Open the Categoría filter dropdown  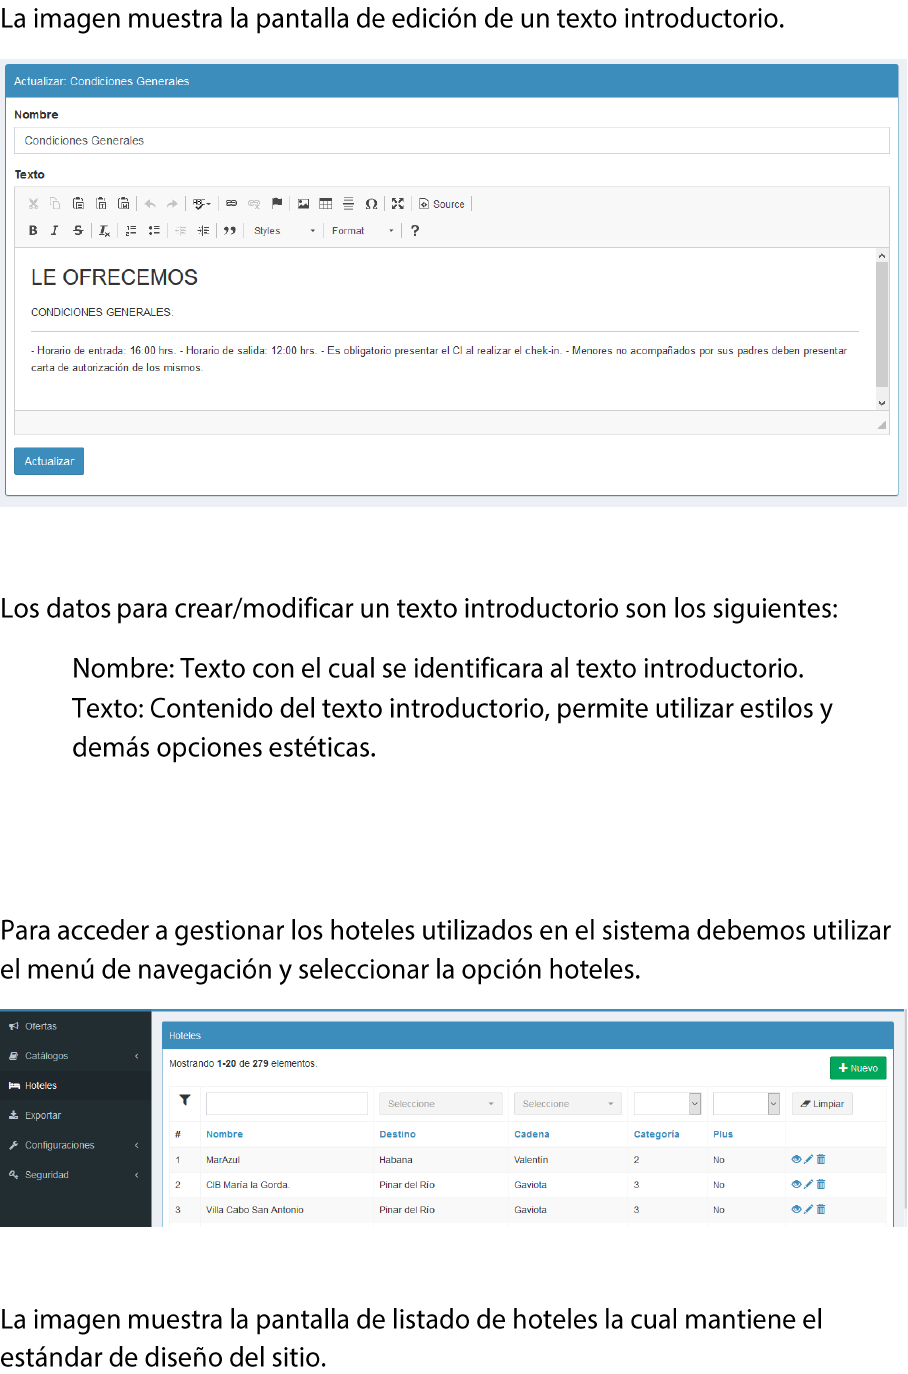(667, 1104)
